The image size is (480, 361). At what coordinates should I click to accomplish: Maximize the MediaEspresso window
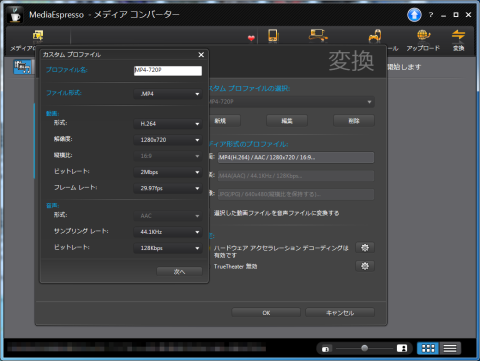pos(456,15)
